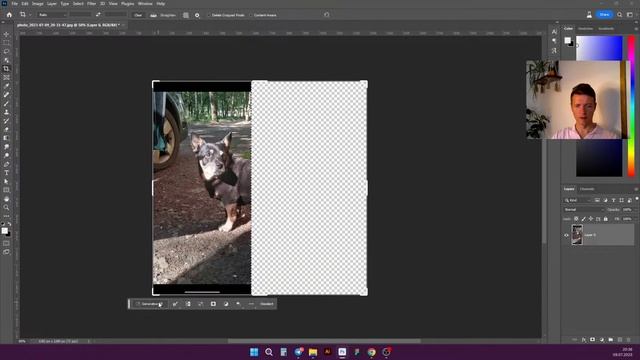Click the Share button

604,15
